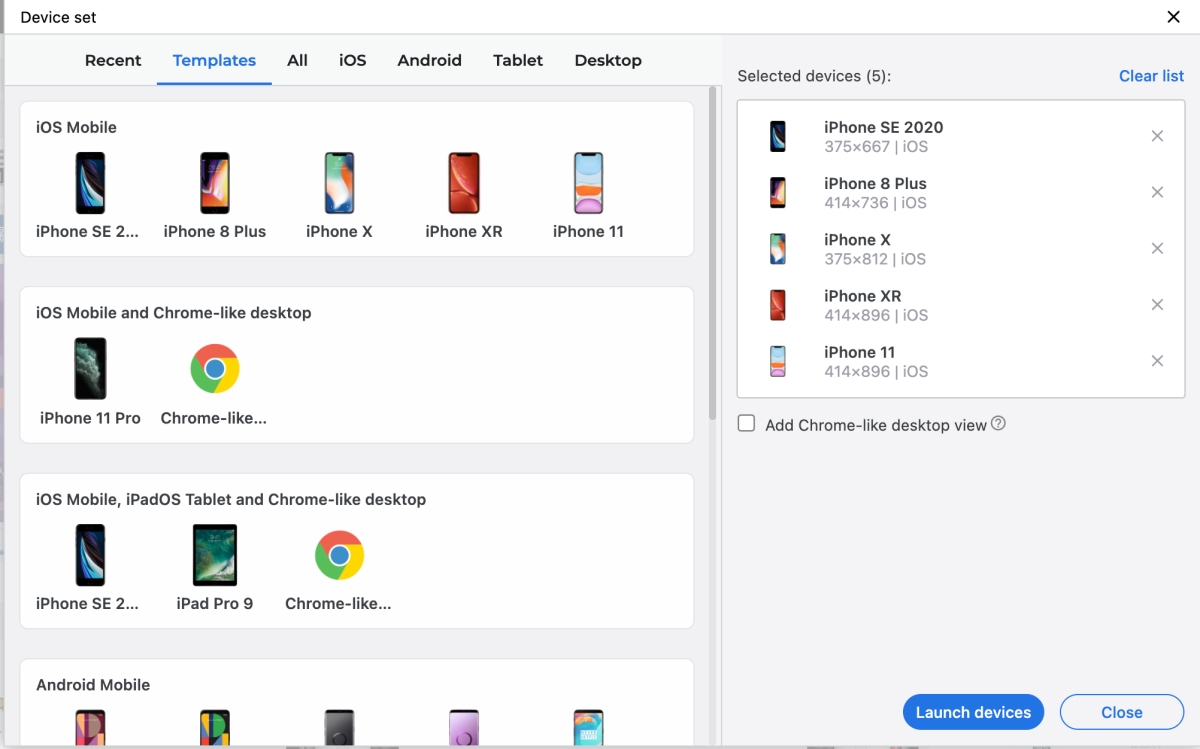The image size is (1200, 749).
Task: Click the Android Mobile template heading
Action: (x=93, y=685)
